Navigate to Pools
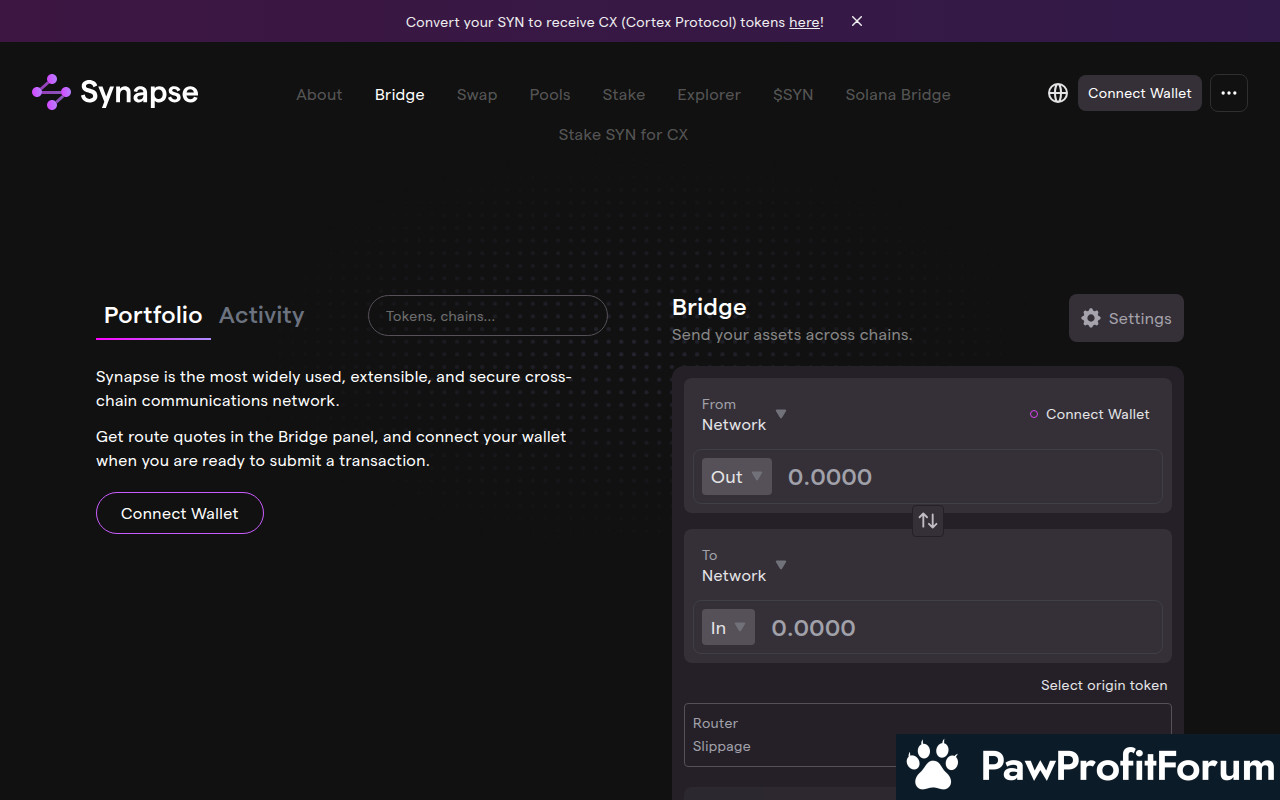This screenshot has height=800, width=1280. point(550,95)
